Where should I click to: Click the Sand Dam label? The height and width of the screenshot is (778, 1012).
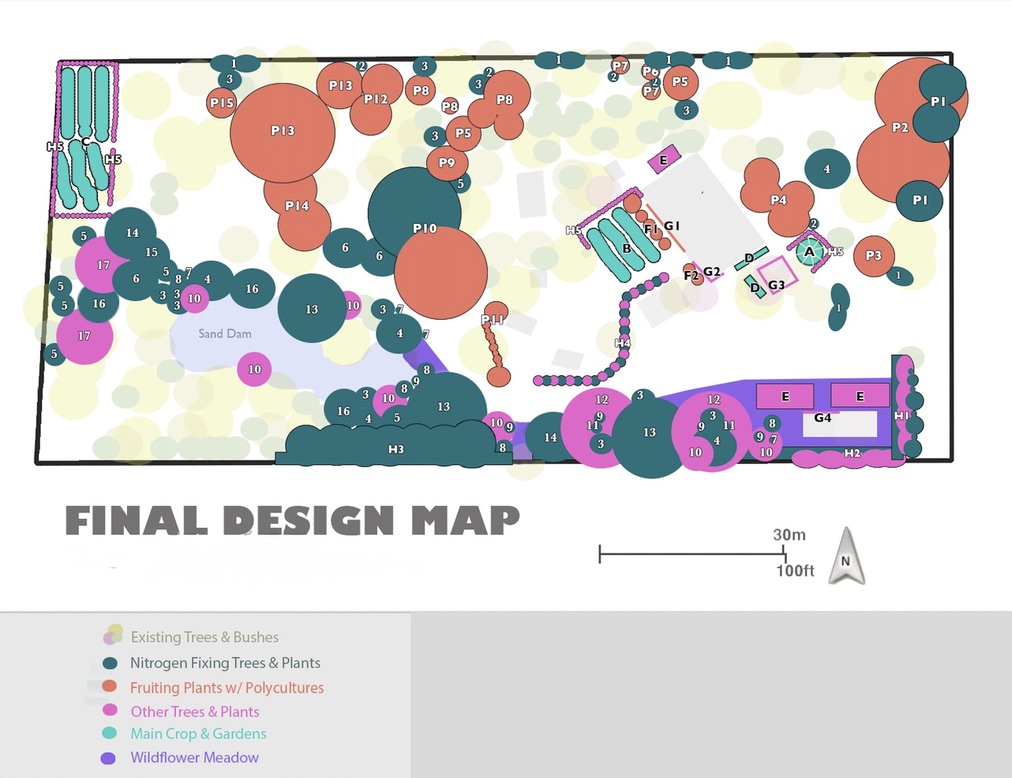point(224,333)
